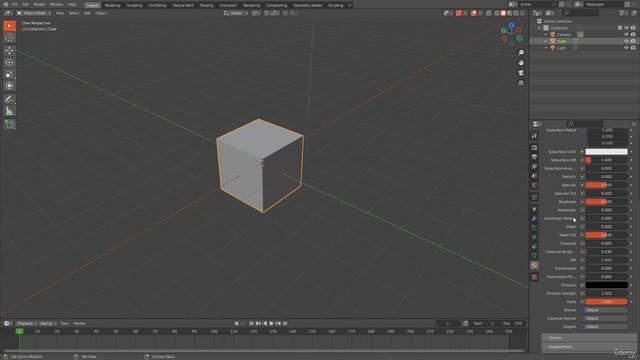Click the outliner search field

[580, 13]
